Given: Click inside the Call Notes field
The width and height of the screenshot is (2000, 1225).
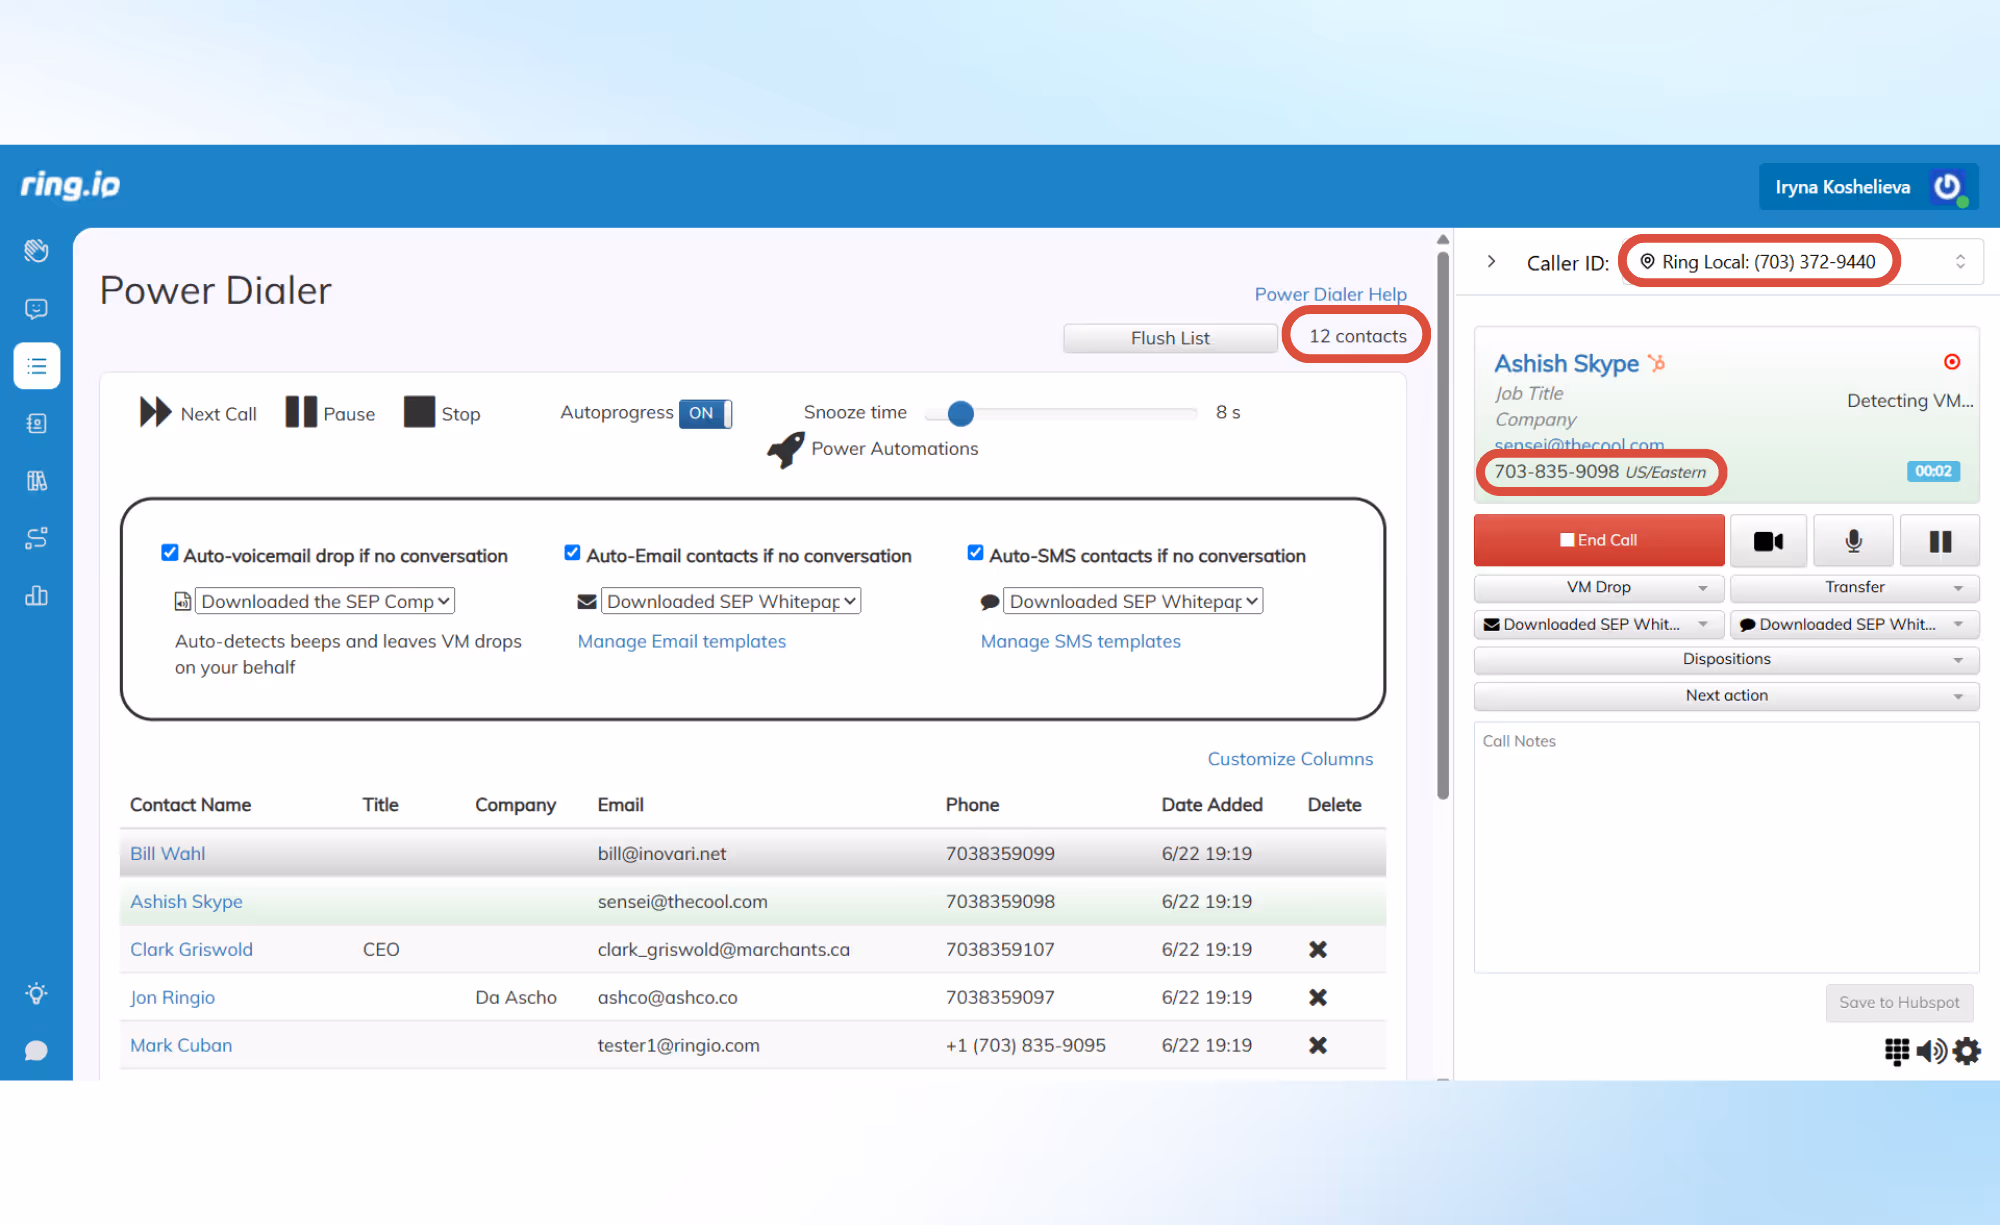Looking at the screenshot, I should (x=1727, y=847).
